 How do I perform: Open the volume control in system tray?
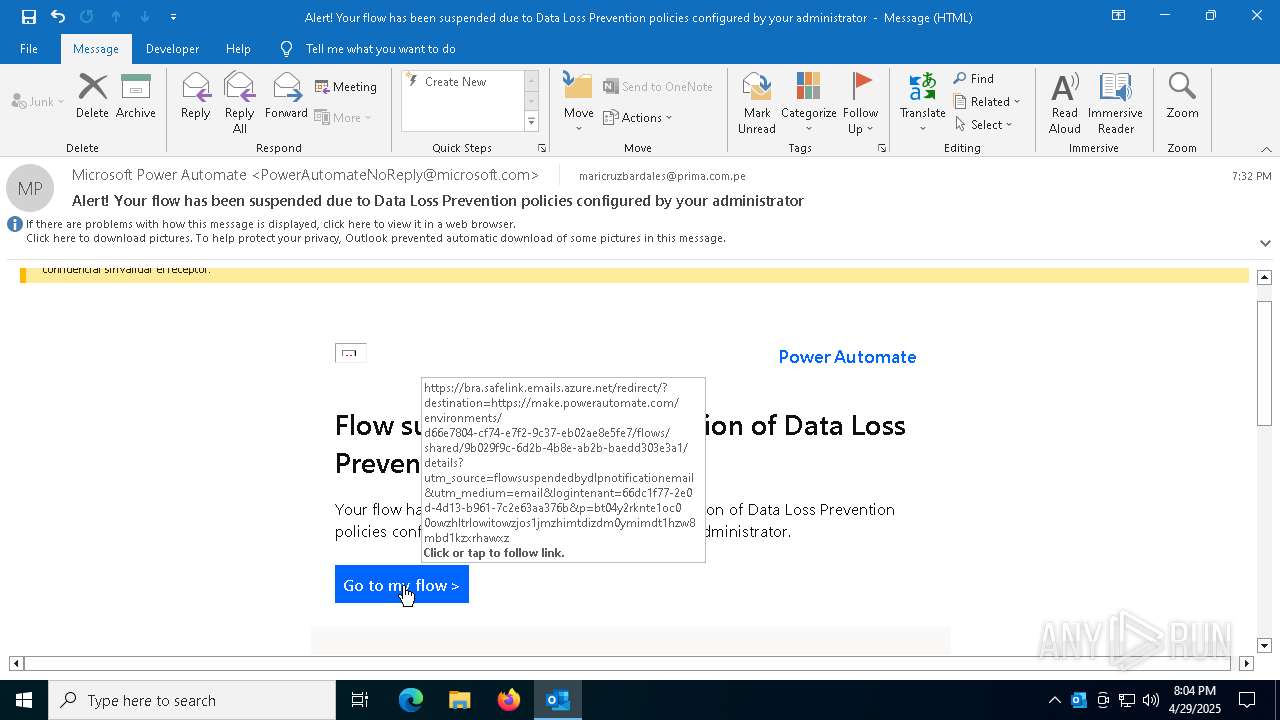tap(1151, 700)
